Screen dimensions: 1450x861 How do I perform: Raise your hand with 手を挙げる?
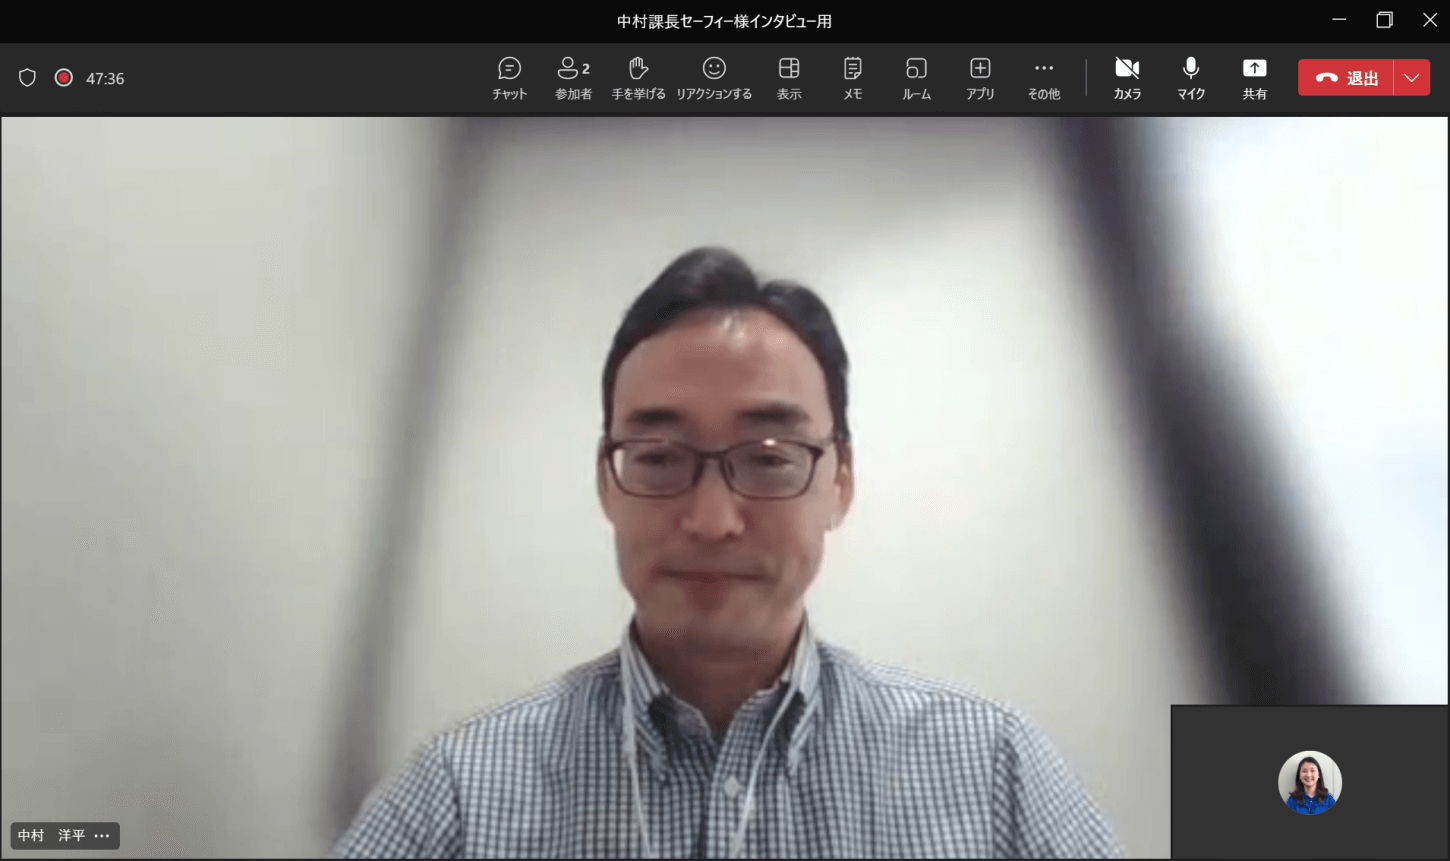click(x=638, y=78)
